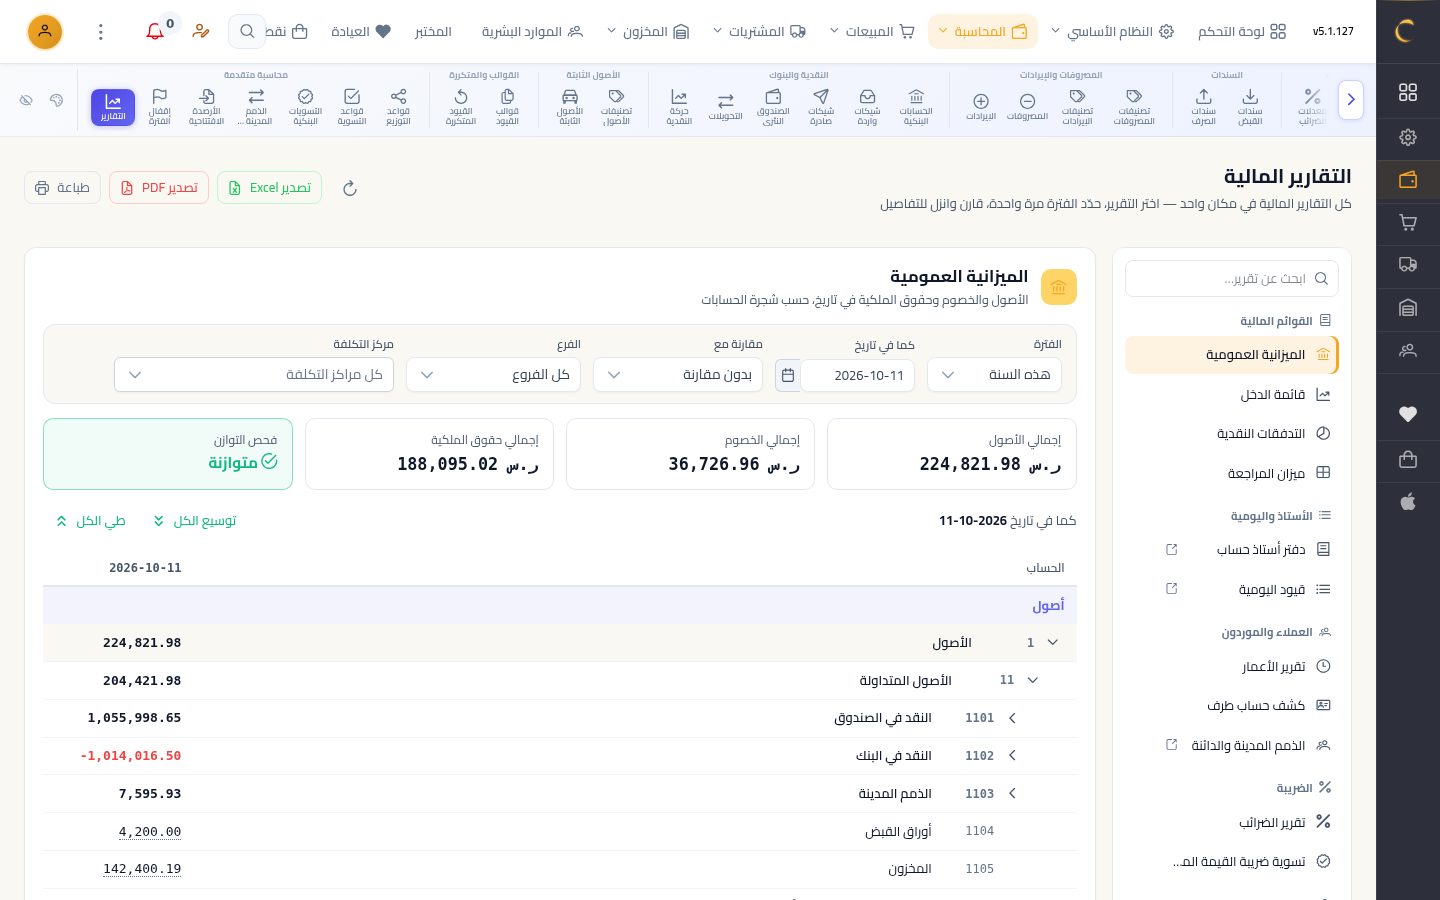Open the user avatar menu
The width and height of the screenshot is (1440, 900).
pos(45,32)
